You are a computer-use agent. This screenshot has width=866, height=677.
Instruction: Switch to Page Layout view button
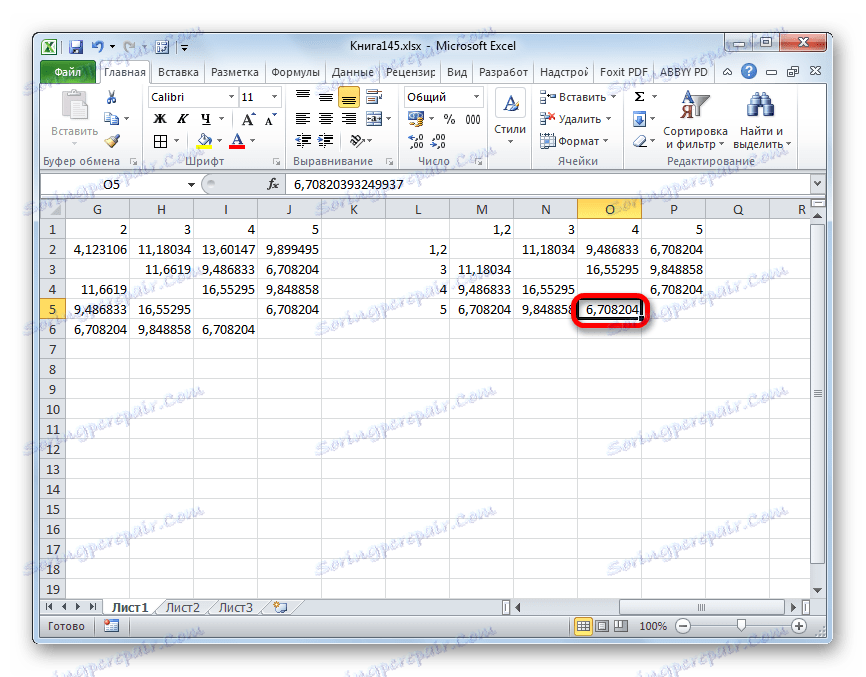(x=602, y=626)
